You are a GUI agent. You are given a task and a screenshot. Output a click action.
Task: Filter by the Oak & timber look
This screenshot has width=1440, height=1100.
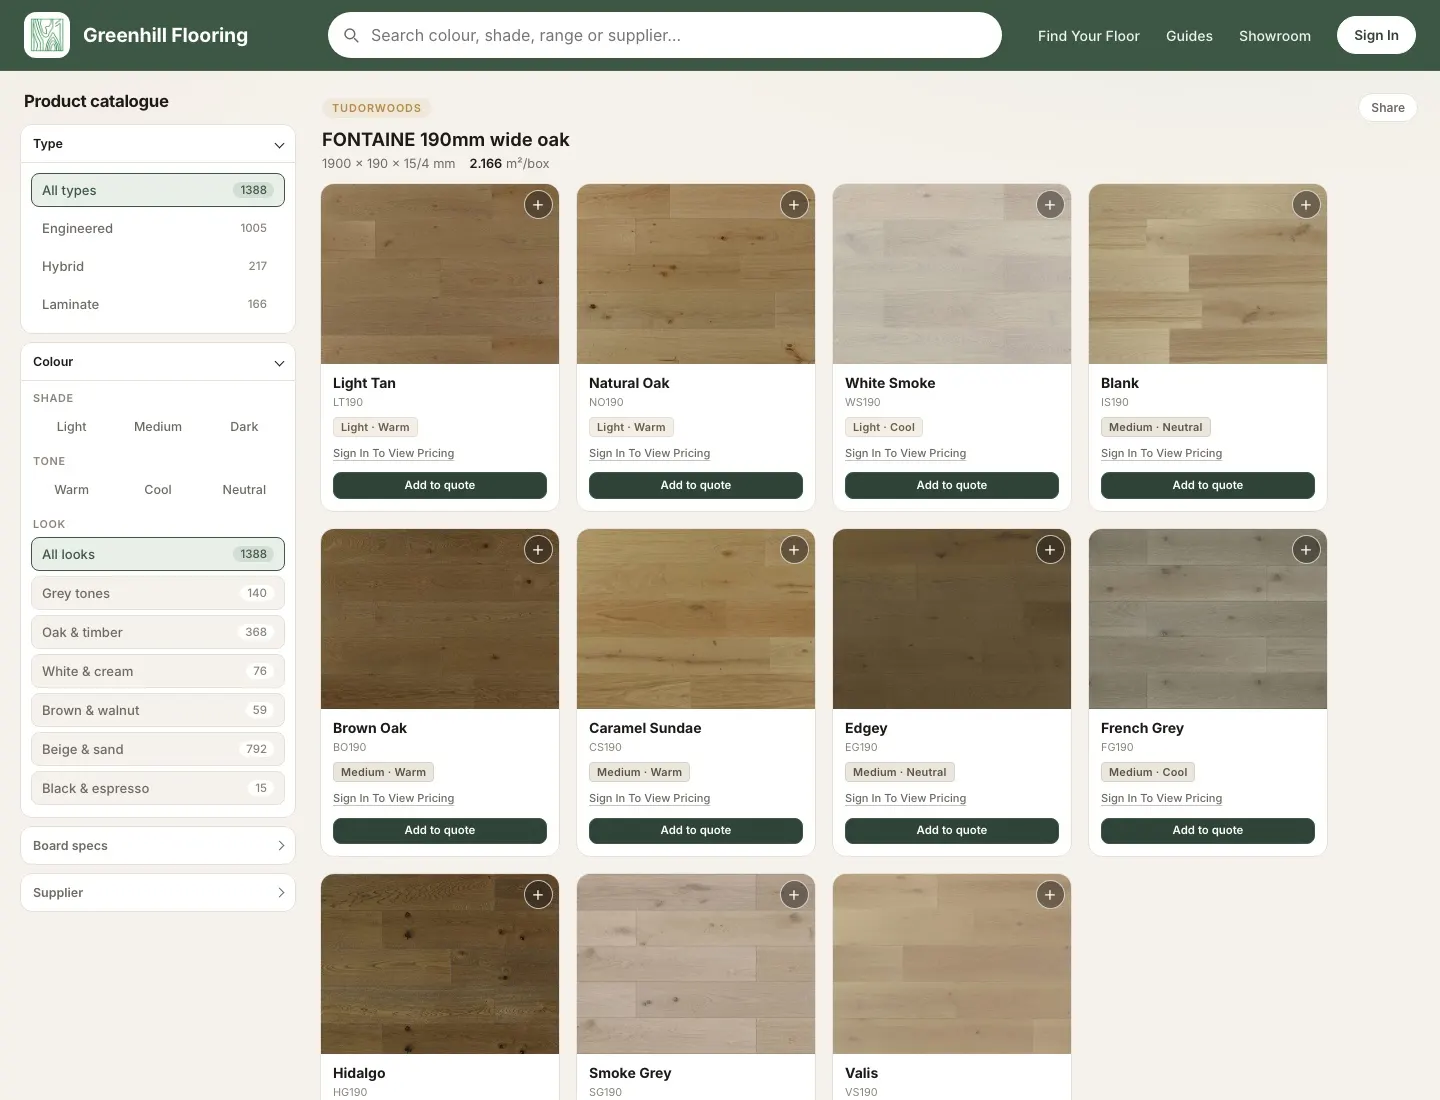(x=158, y=633)
